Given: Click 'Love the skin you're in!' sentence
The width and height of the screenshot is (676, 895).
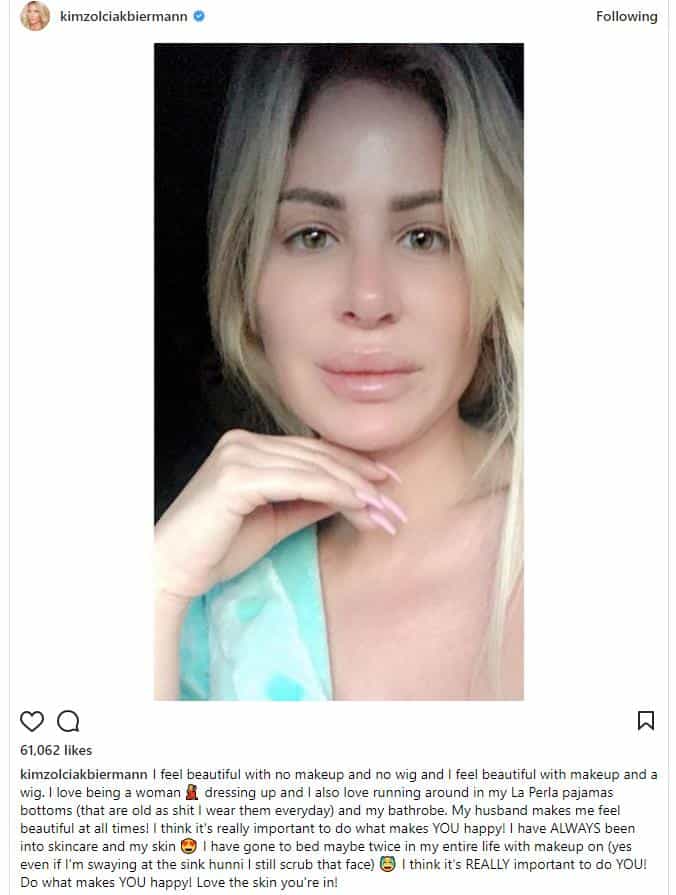Looking at the screenshot, I should pyautogui.click(x=267, y=882).
